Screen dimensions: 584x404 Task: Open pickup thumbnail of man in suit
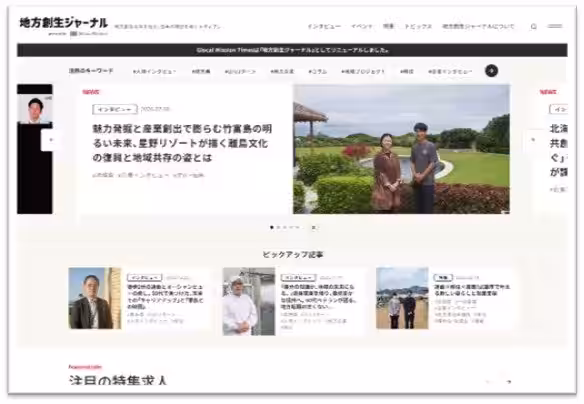click(95, 298)
